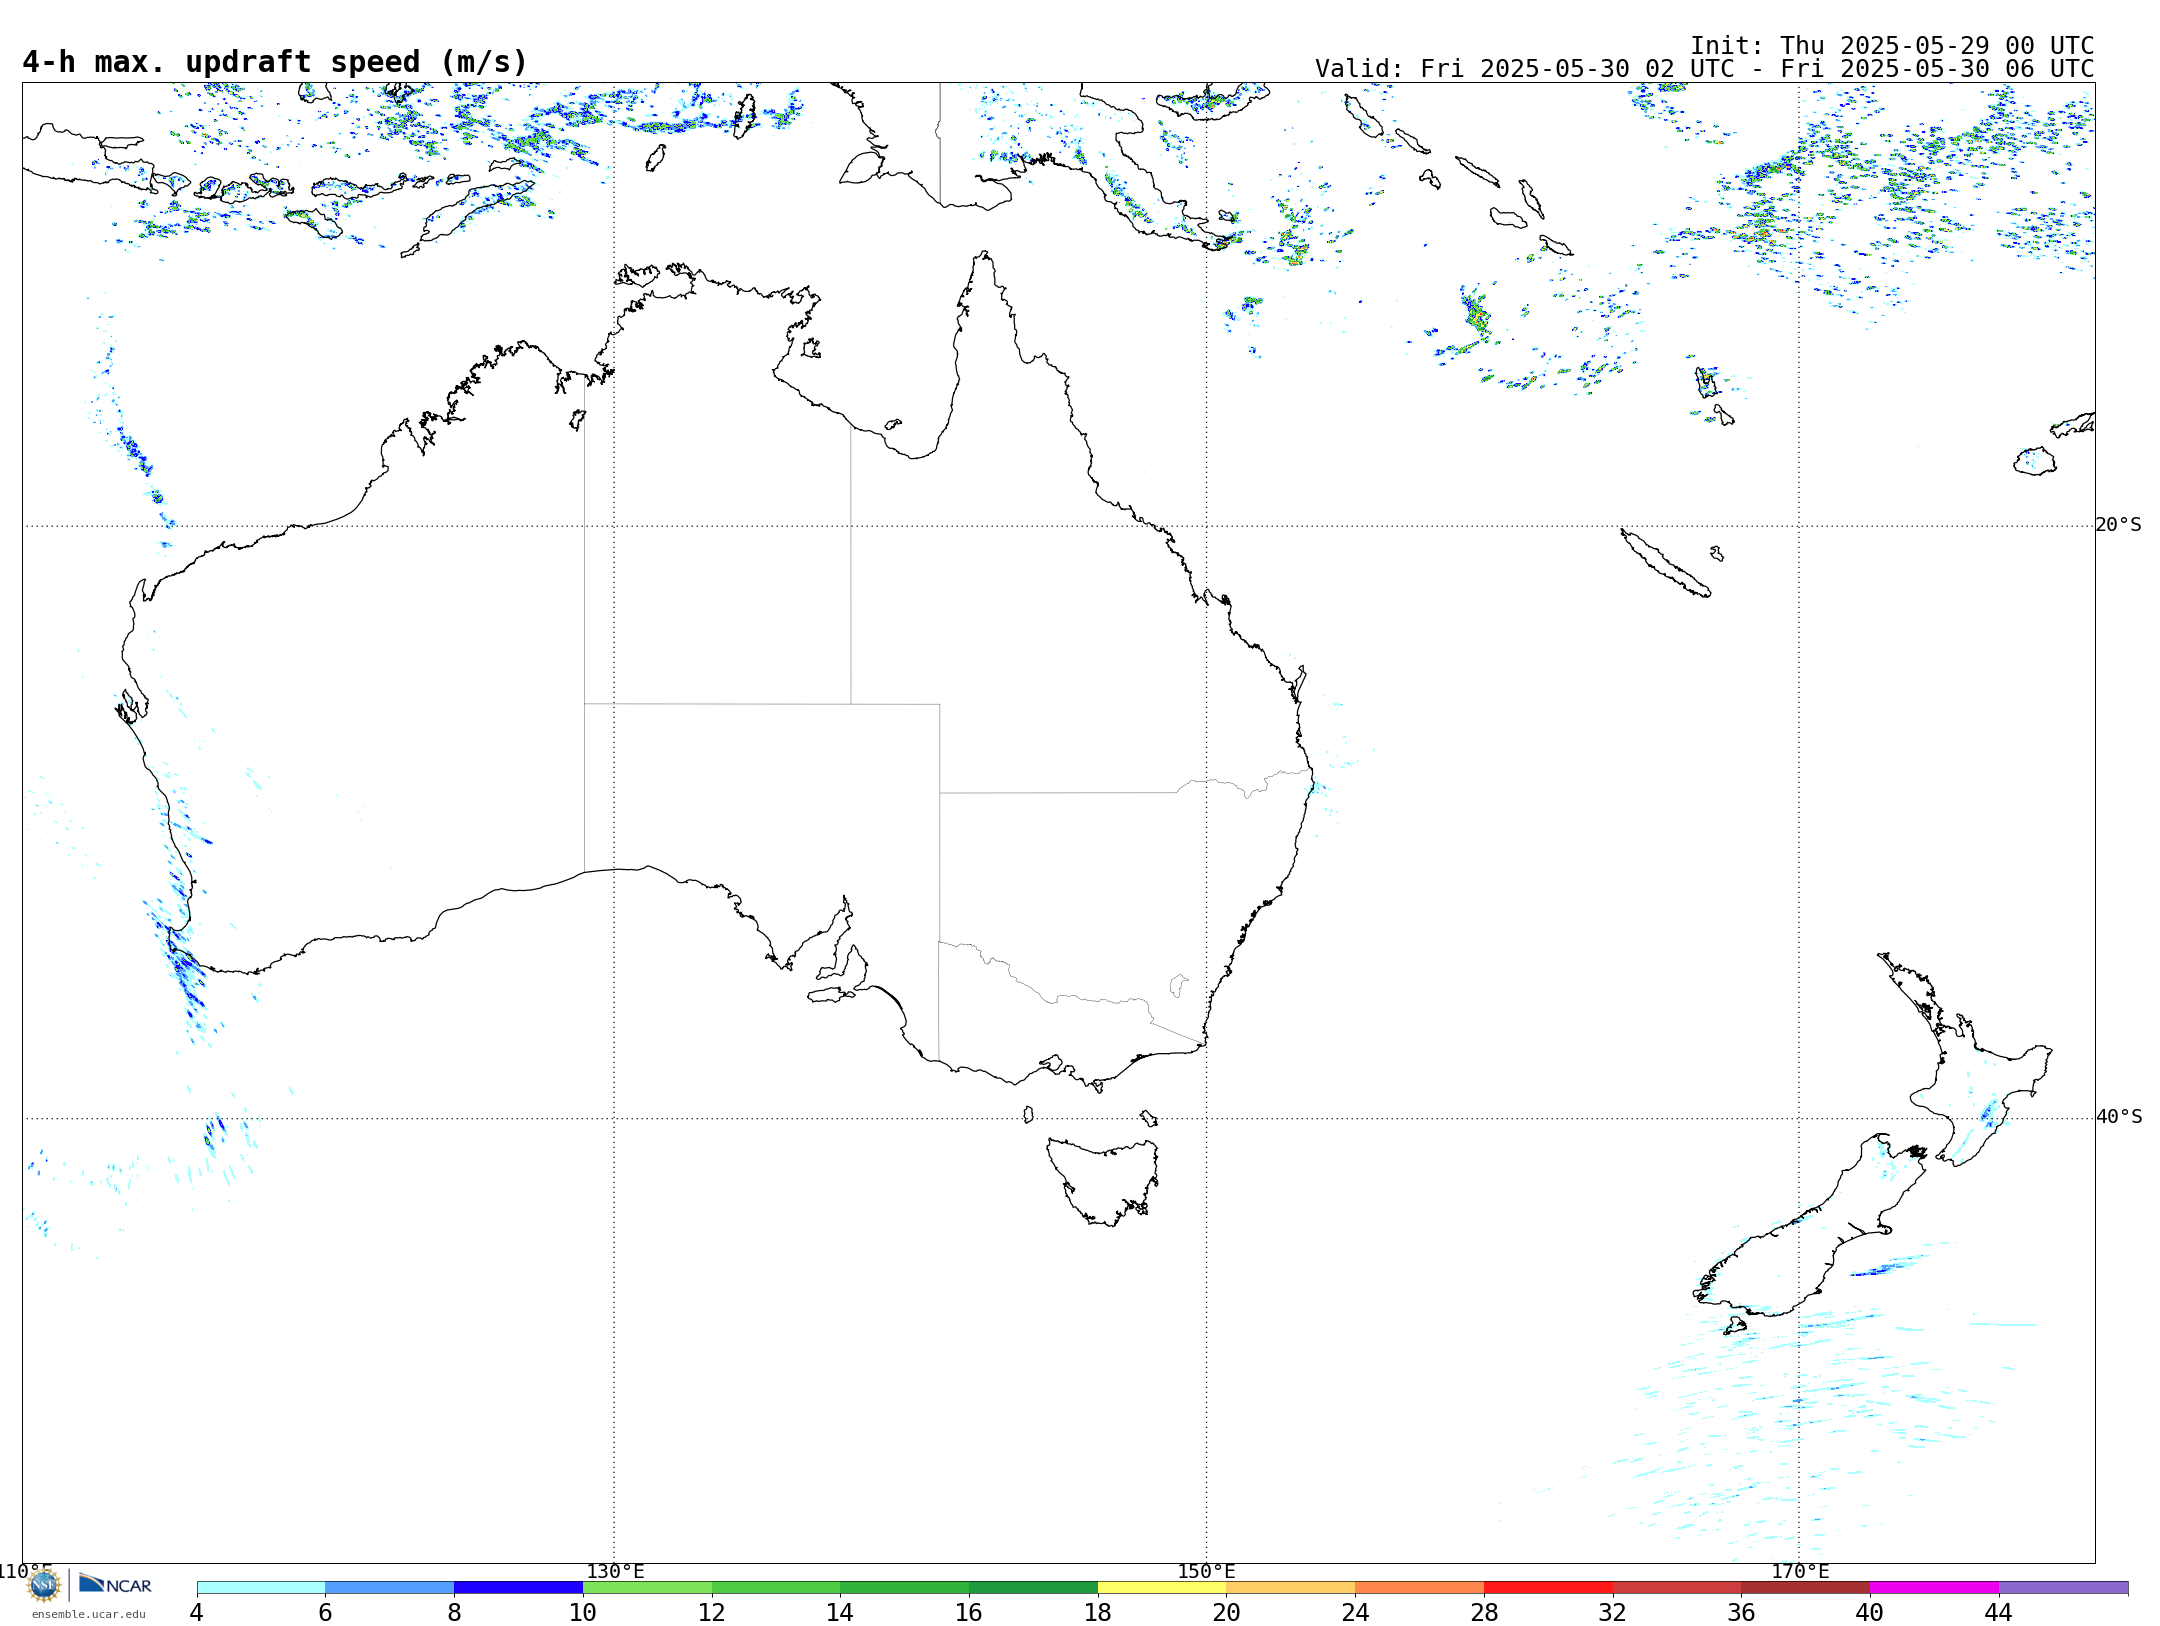Pick the green 12–14 colorbar segment
Screen dimensions: 2160x1626
pyautogui.click(x=776, y=1587)
